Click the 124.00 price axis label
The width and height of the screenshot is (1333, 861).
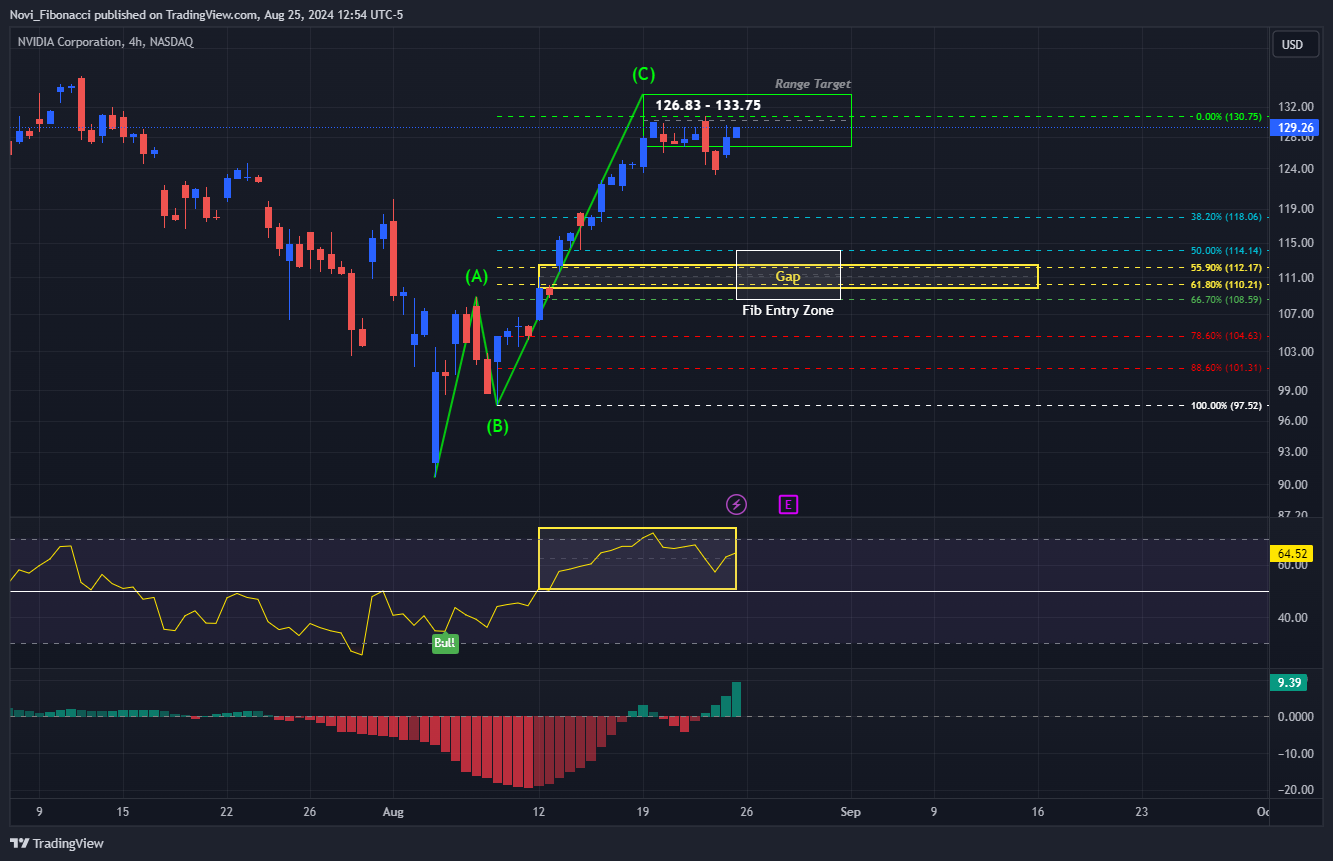(x=1295, y=169)
